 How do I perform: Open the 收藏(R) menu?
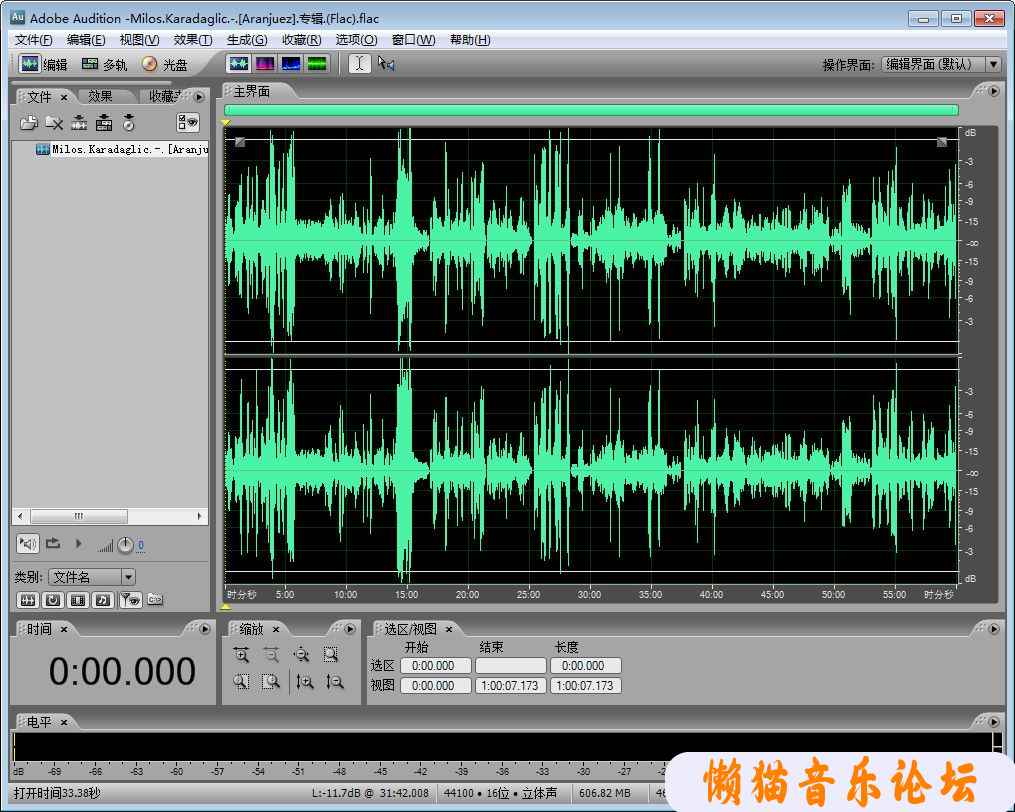301,40
